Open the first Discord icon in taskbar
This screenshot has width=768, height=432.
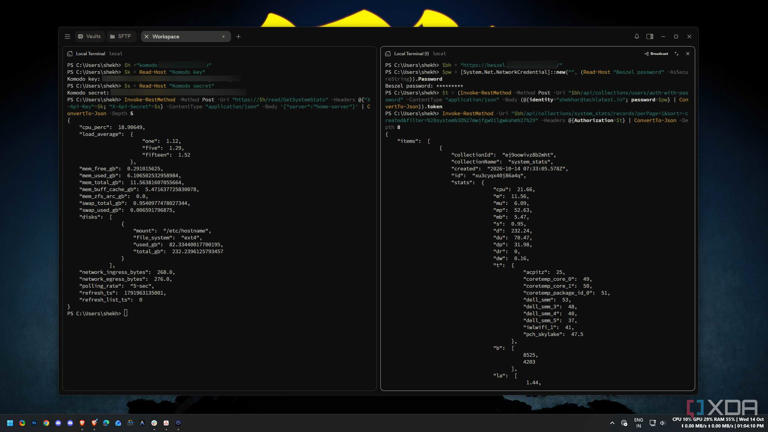coord(58,423)
